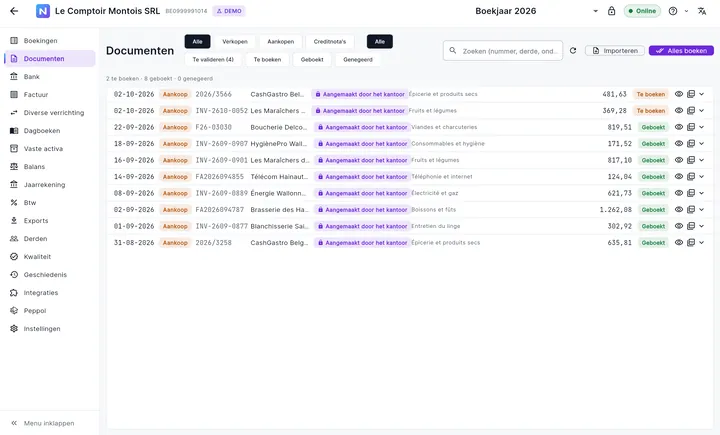Open booking entry icon for FA2026094855 row
This screenshot has height=435, width=720.
pos(691,177)
